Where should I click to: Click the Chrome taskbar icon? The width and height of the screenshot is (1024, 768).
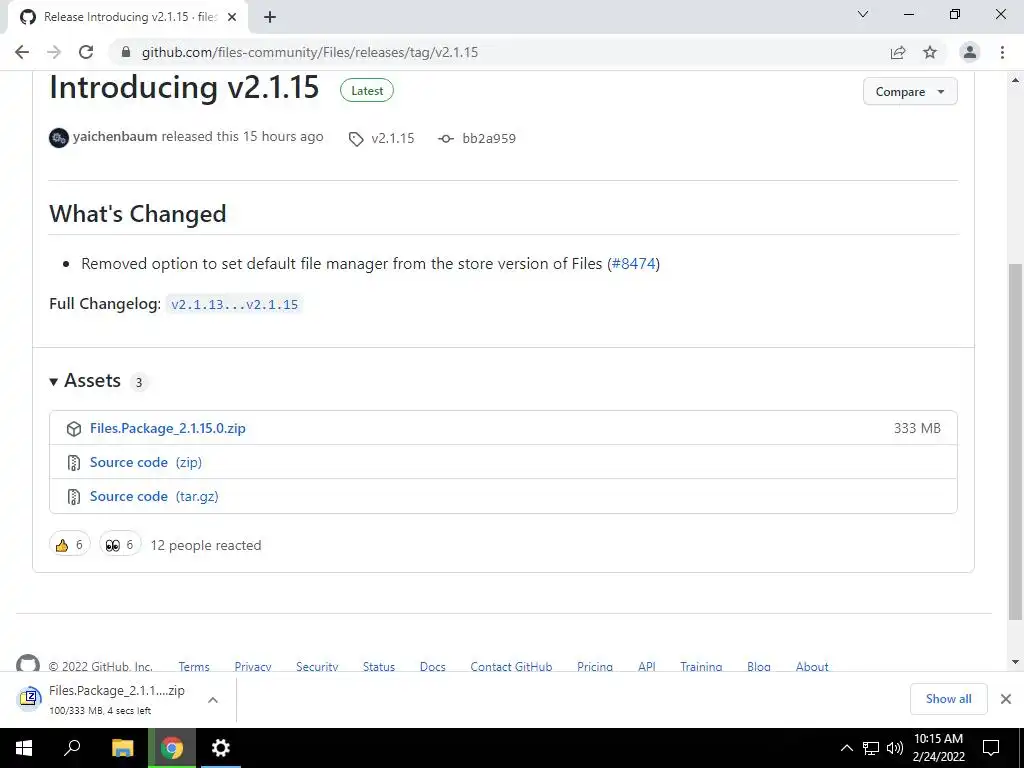pyautogui.click(x=172, y=748)
